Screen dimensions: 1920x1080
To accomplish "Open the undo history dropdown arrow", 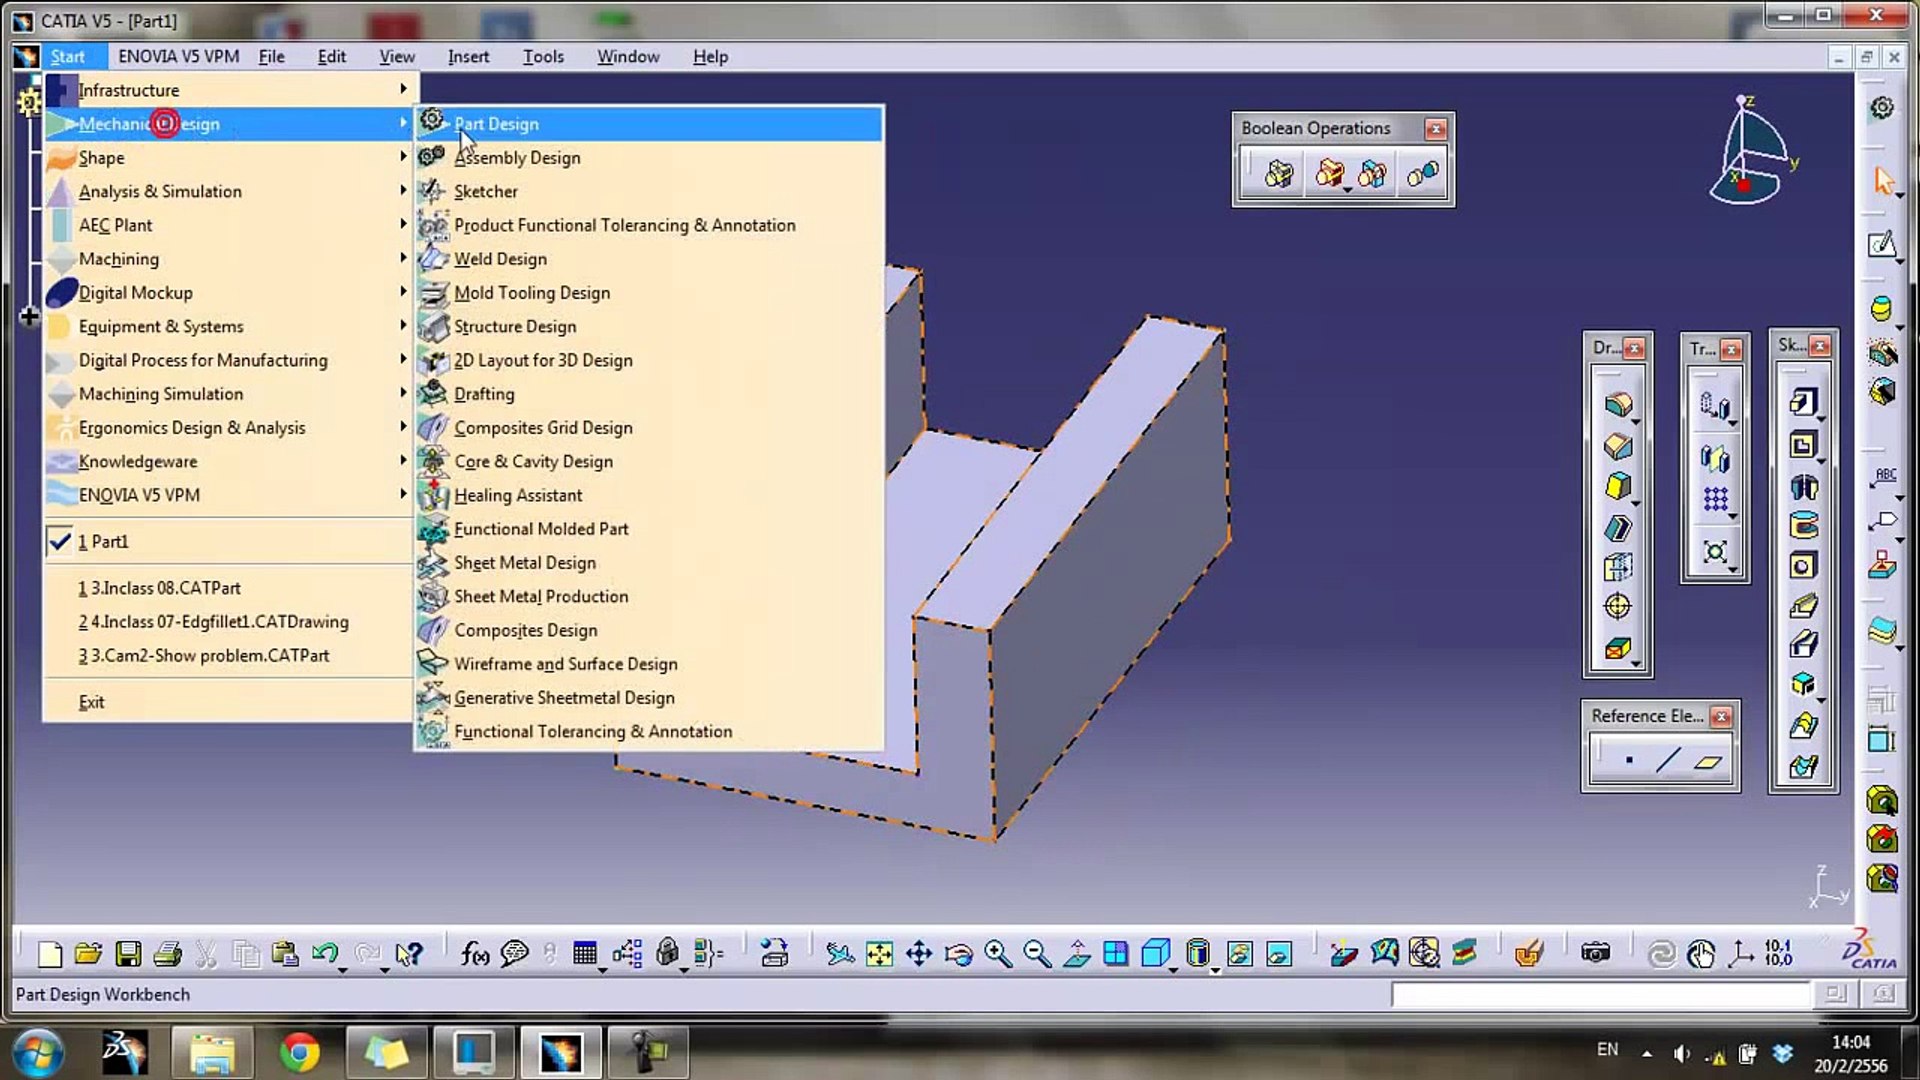I will click(343, 970).
